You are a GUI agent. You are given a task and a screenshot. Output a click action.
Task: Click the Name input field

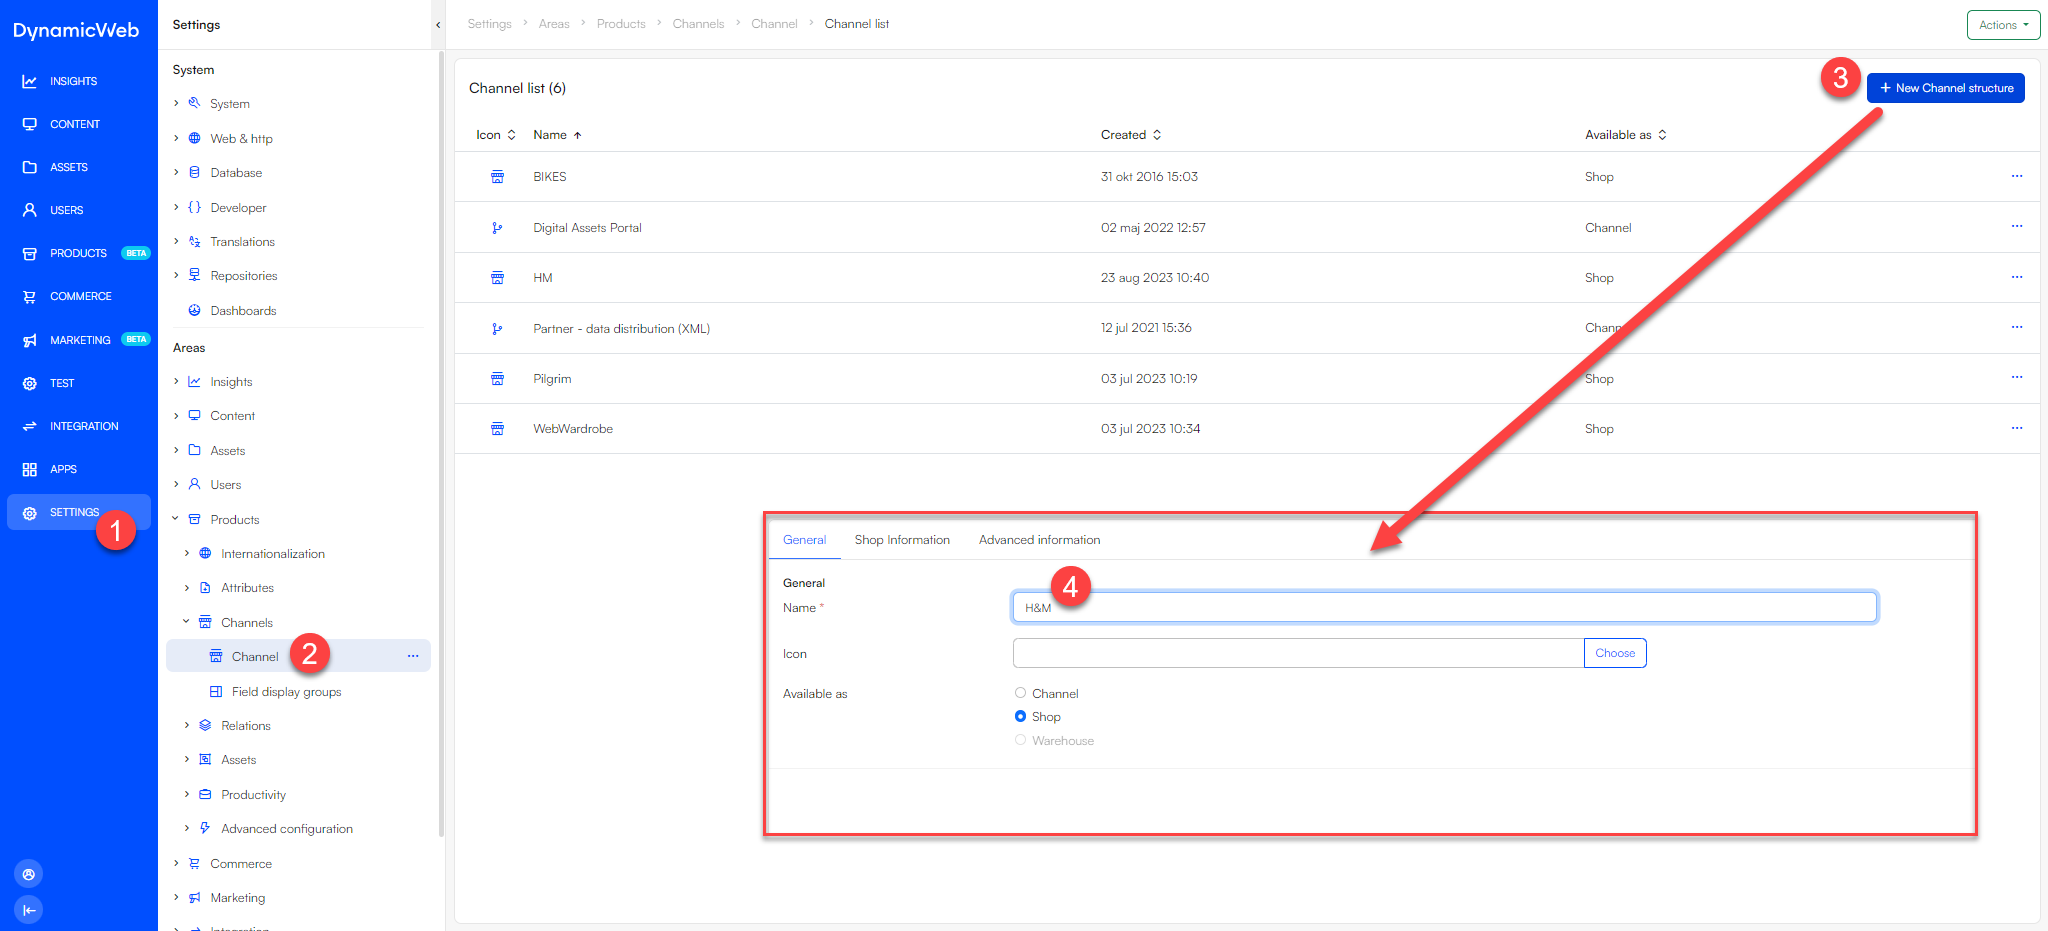coord(1444,607)
